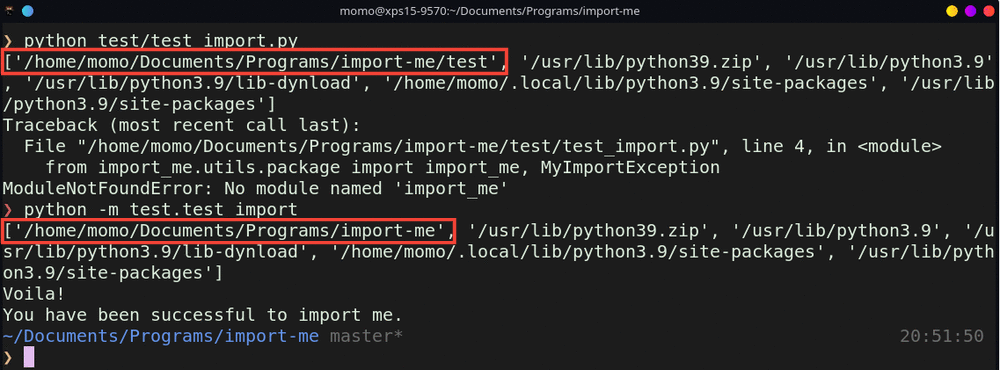This screenshot has width=1000, height=370.
Task: Open the terminal app icon menu in title bar
Action: click(10, 11)
